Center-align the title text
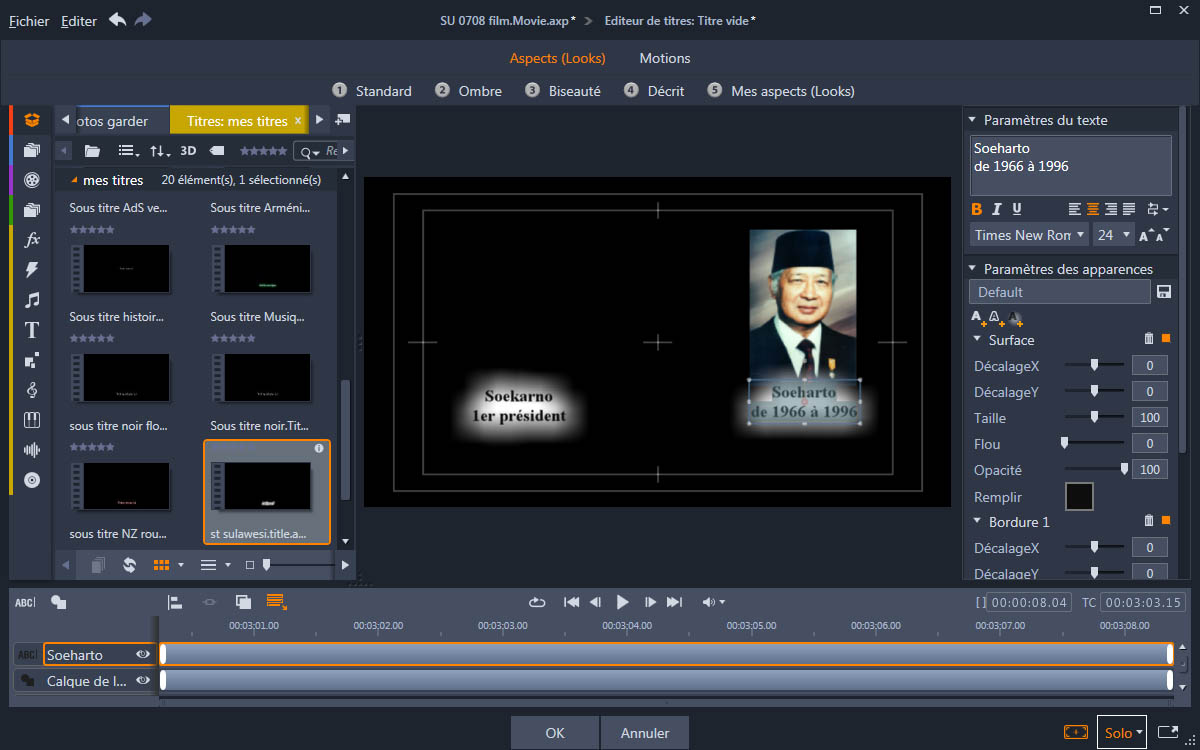Viewport: 1200px width, 750px height. [1093, 209]
